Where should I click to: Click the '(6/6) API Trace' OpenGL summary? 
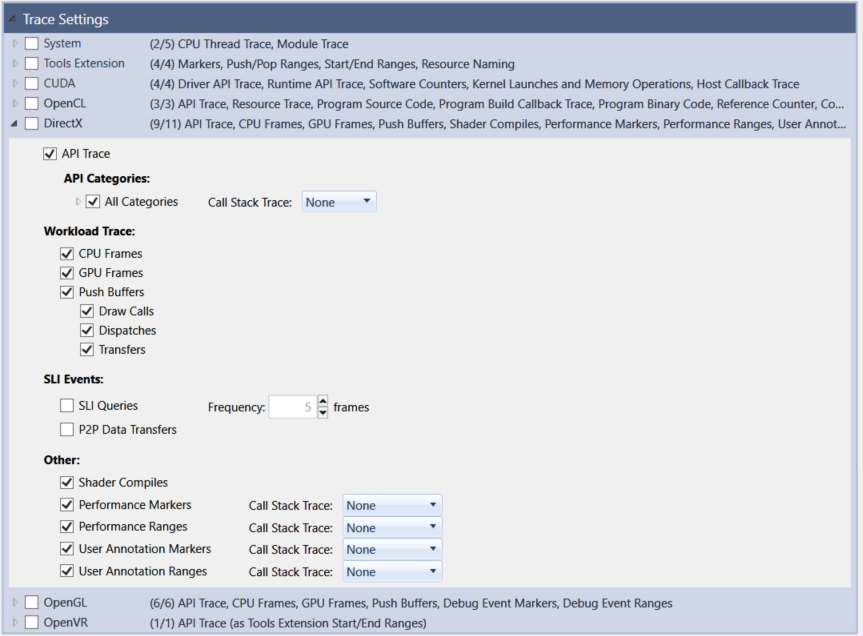(x=411, y=604)
